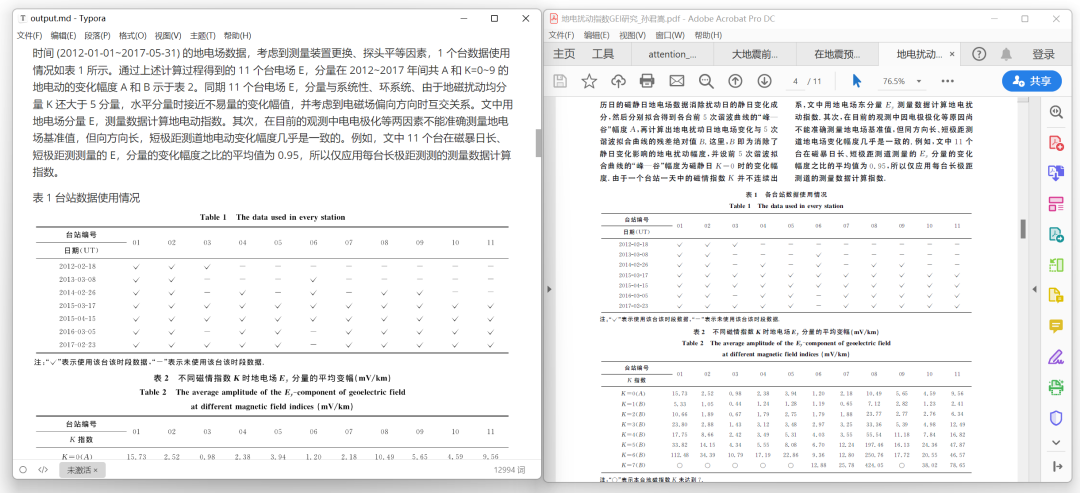Select the 地电扰动... document tab
This screenshot has height=493, width=1080.
(x=920, y=54)
